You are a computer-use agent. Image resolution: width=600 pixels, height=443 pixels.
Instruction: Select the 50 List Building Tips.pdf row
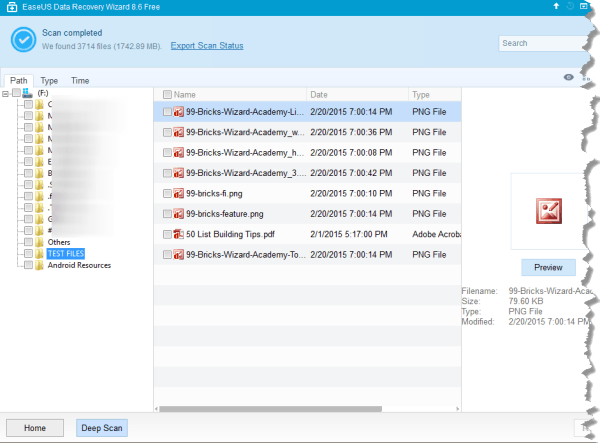pyautogui.click(x=308, y=234)
